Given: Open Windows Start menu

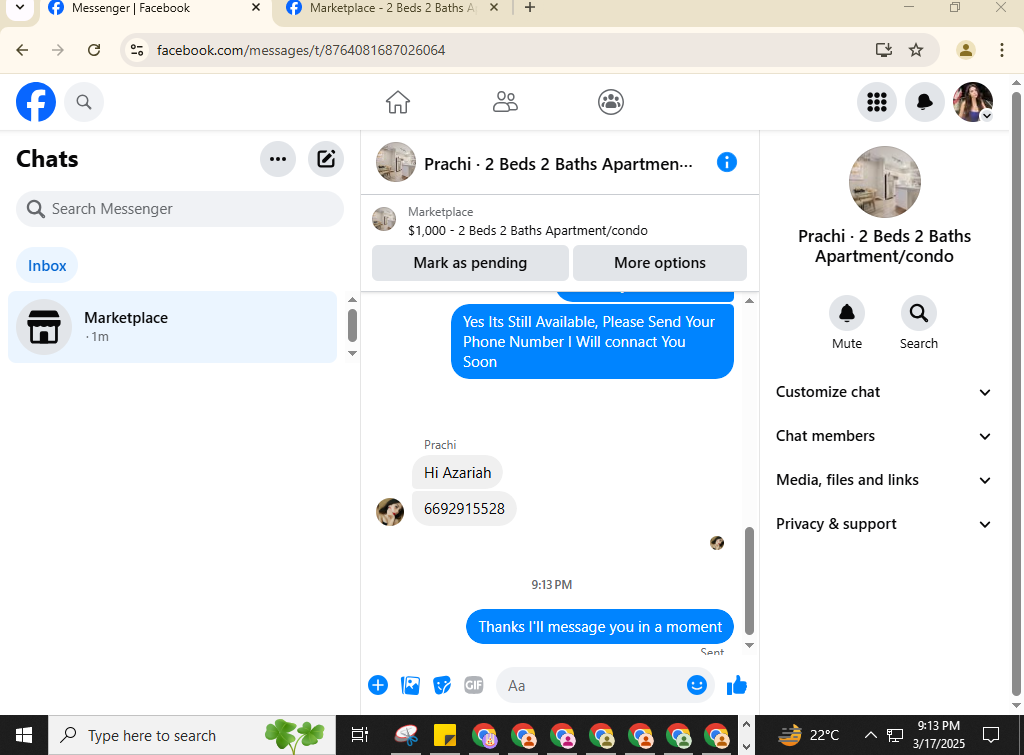Looking at the screenshot, I should (x=24, y=735).
